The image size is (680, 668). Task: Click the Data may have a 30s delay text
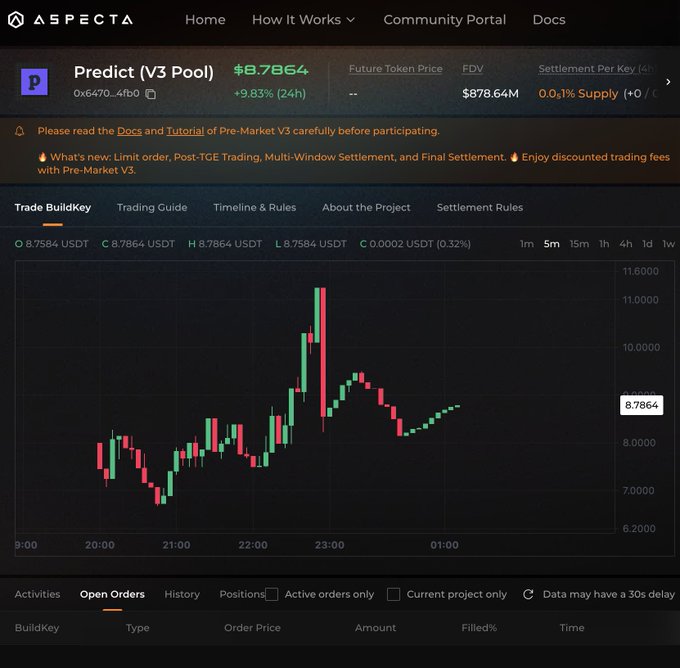(608, 594)
